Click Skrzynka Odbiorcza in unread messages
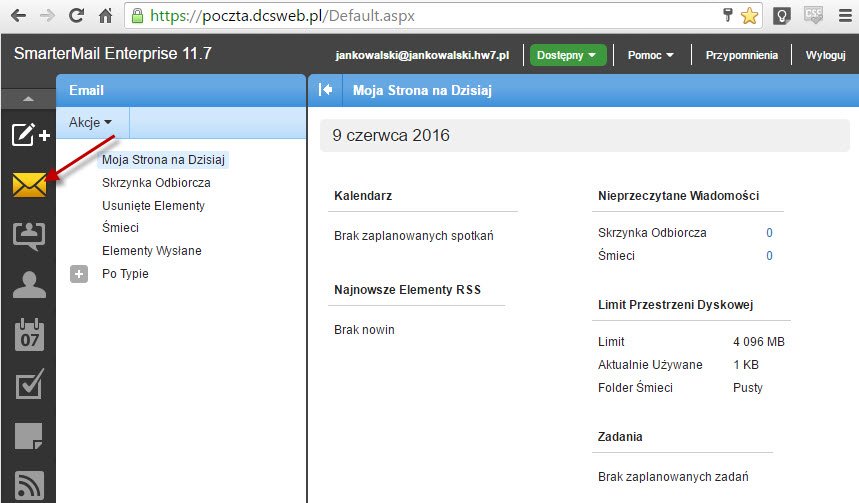Image resolution: width=859 pixels, height=503 pixels. pyautogui.click(x=652, y=233)
